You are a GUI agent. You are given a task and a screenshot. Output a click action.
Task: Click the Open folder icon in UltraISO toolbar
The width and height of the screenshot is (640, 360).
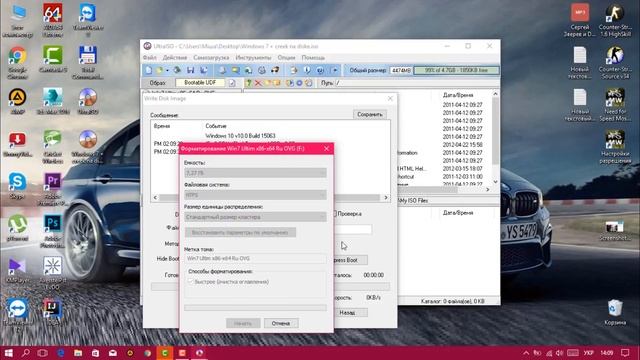[x=160, y=70]
